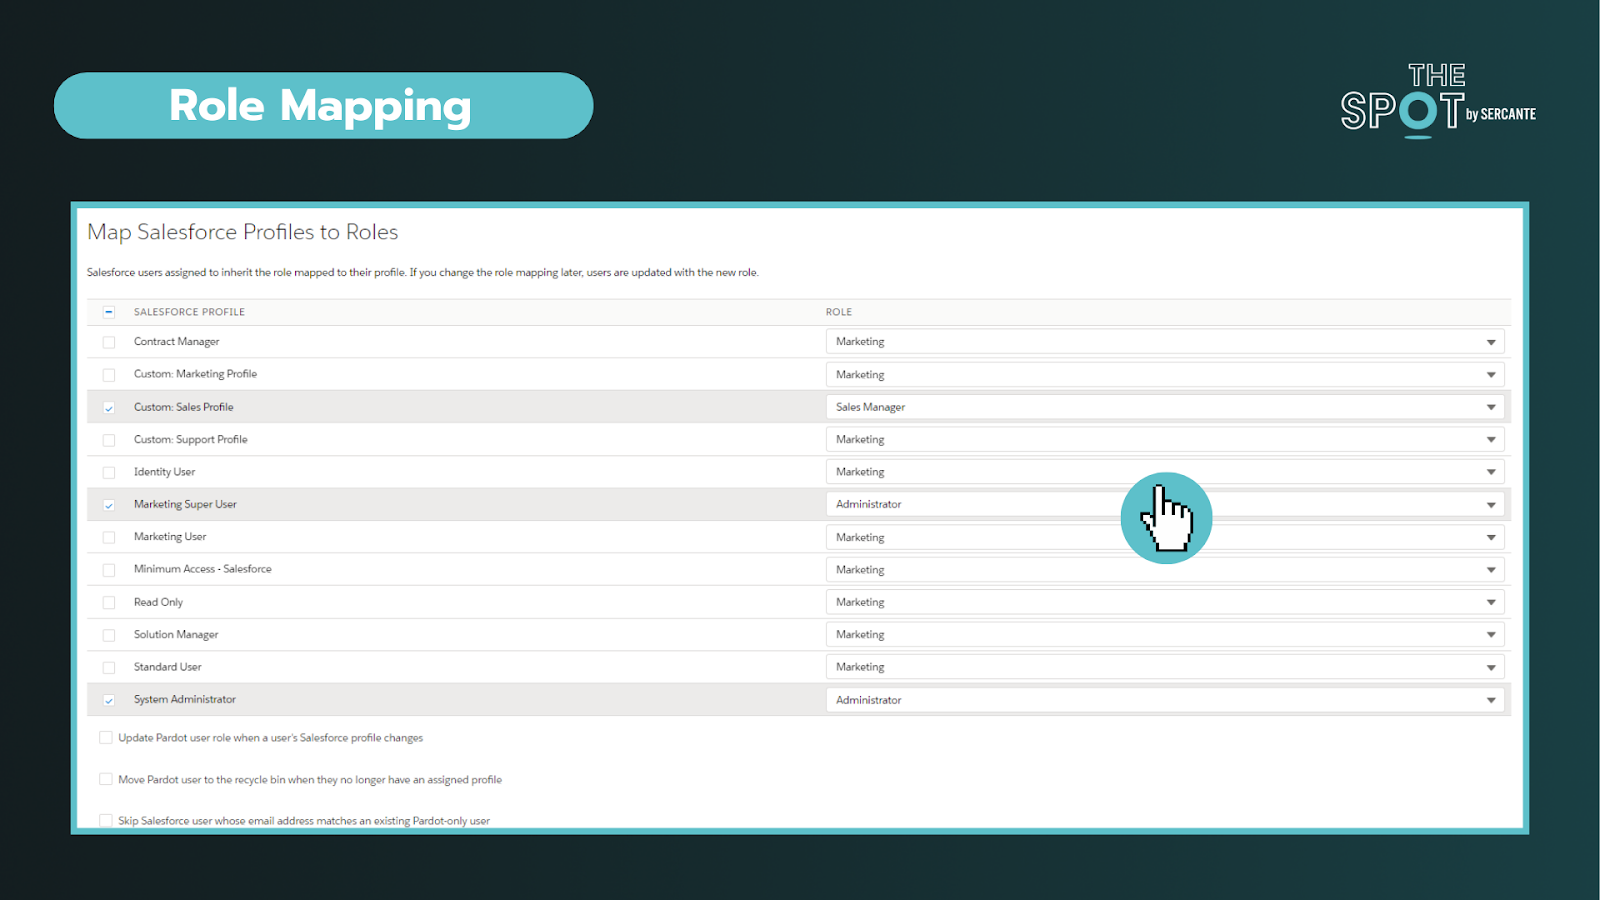Open the Administrator role dropdown for Marketing Super User

coord(1165,505)
